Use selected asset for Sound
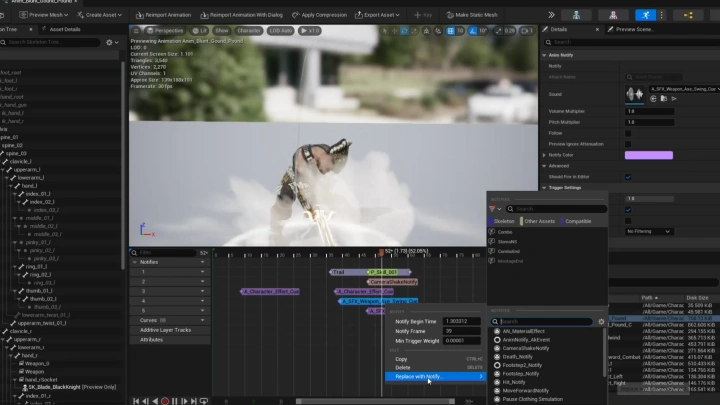The height and width of the screenshot is (405, 720). click(x=653, y=99)
